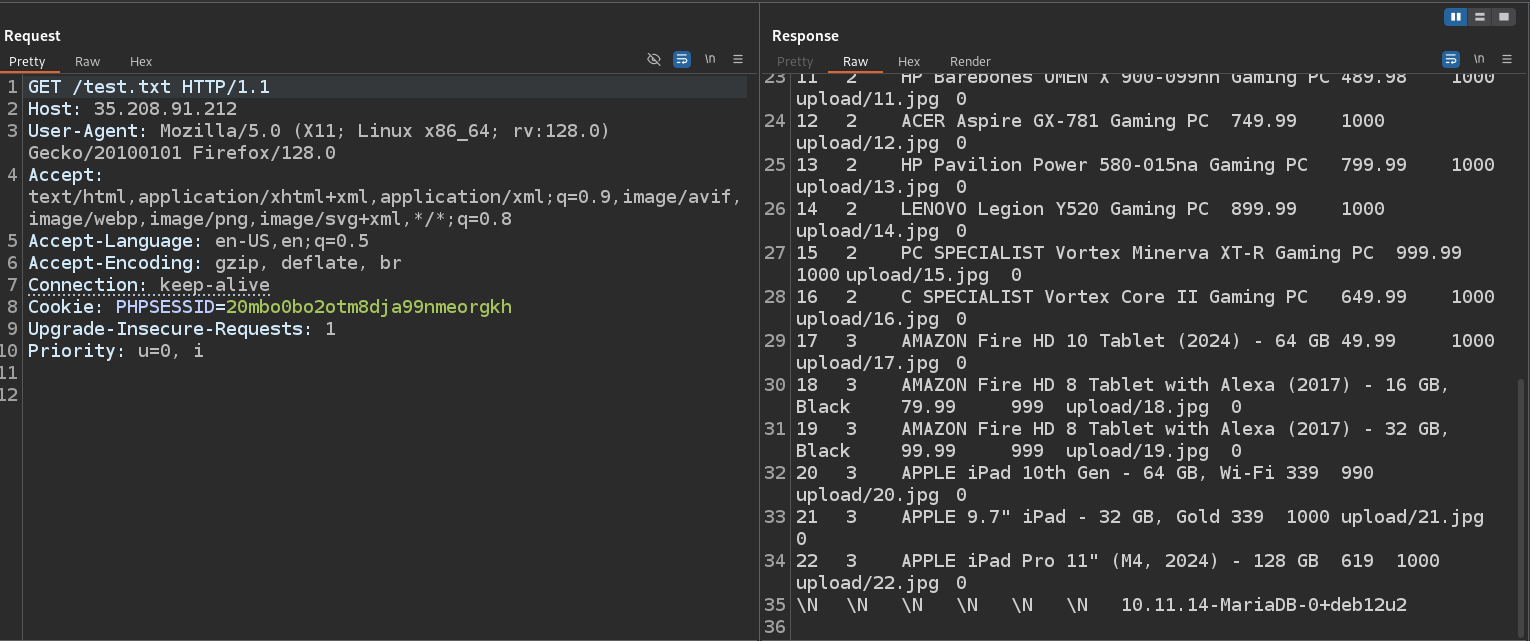Click the Response panel title

805,36
